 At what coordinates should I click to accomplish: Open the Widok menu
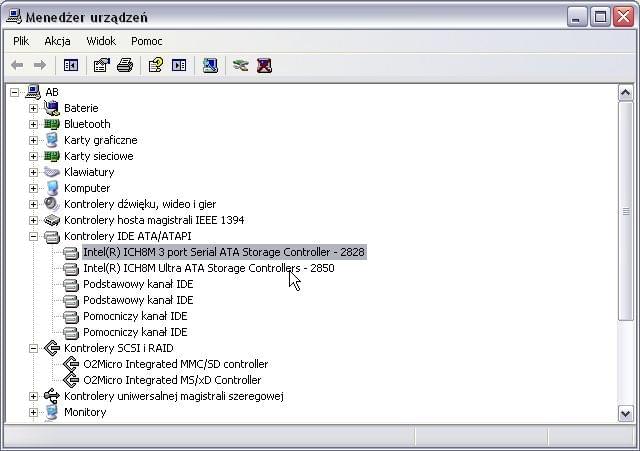point(101,41)
